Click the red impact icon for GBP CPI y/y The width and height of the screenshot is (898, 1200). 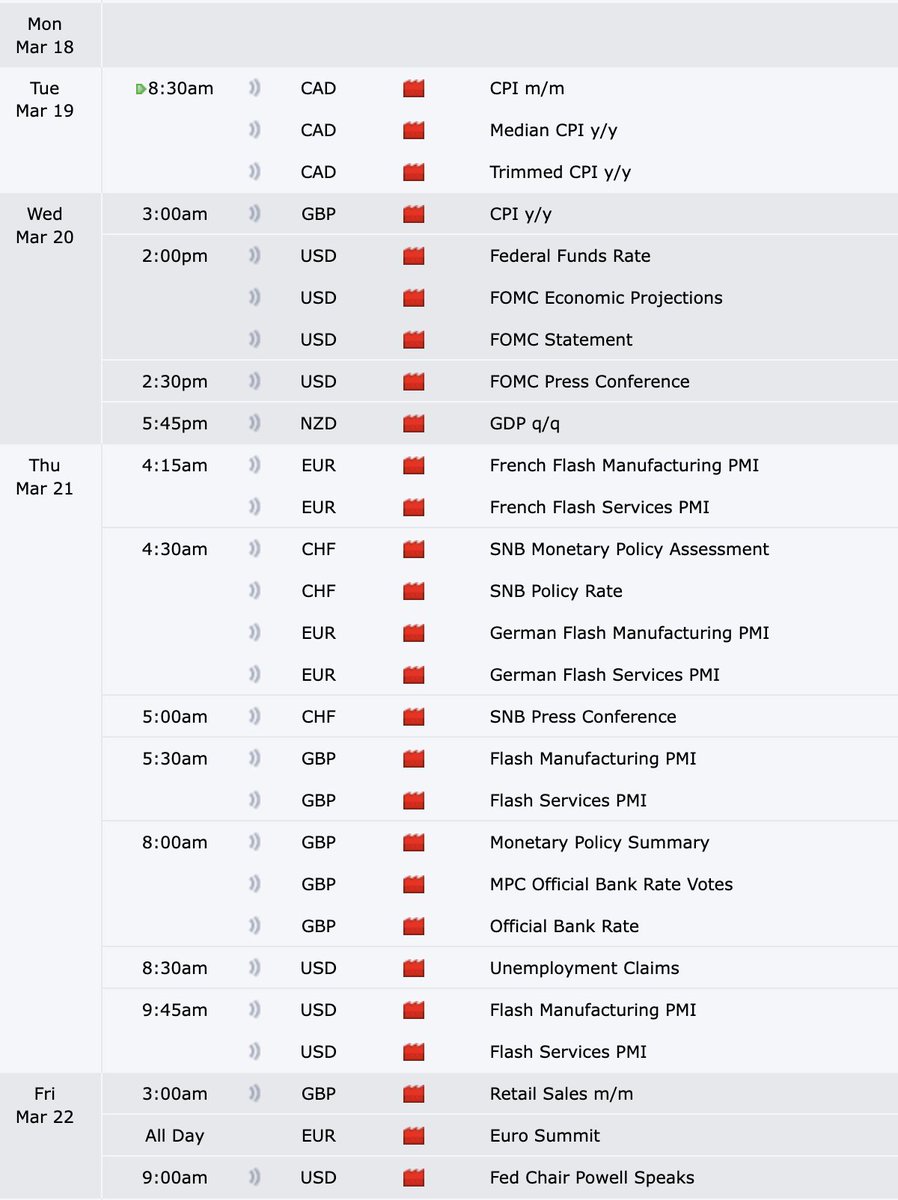[x=414, y=214]
